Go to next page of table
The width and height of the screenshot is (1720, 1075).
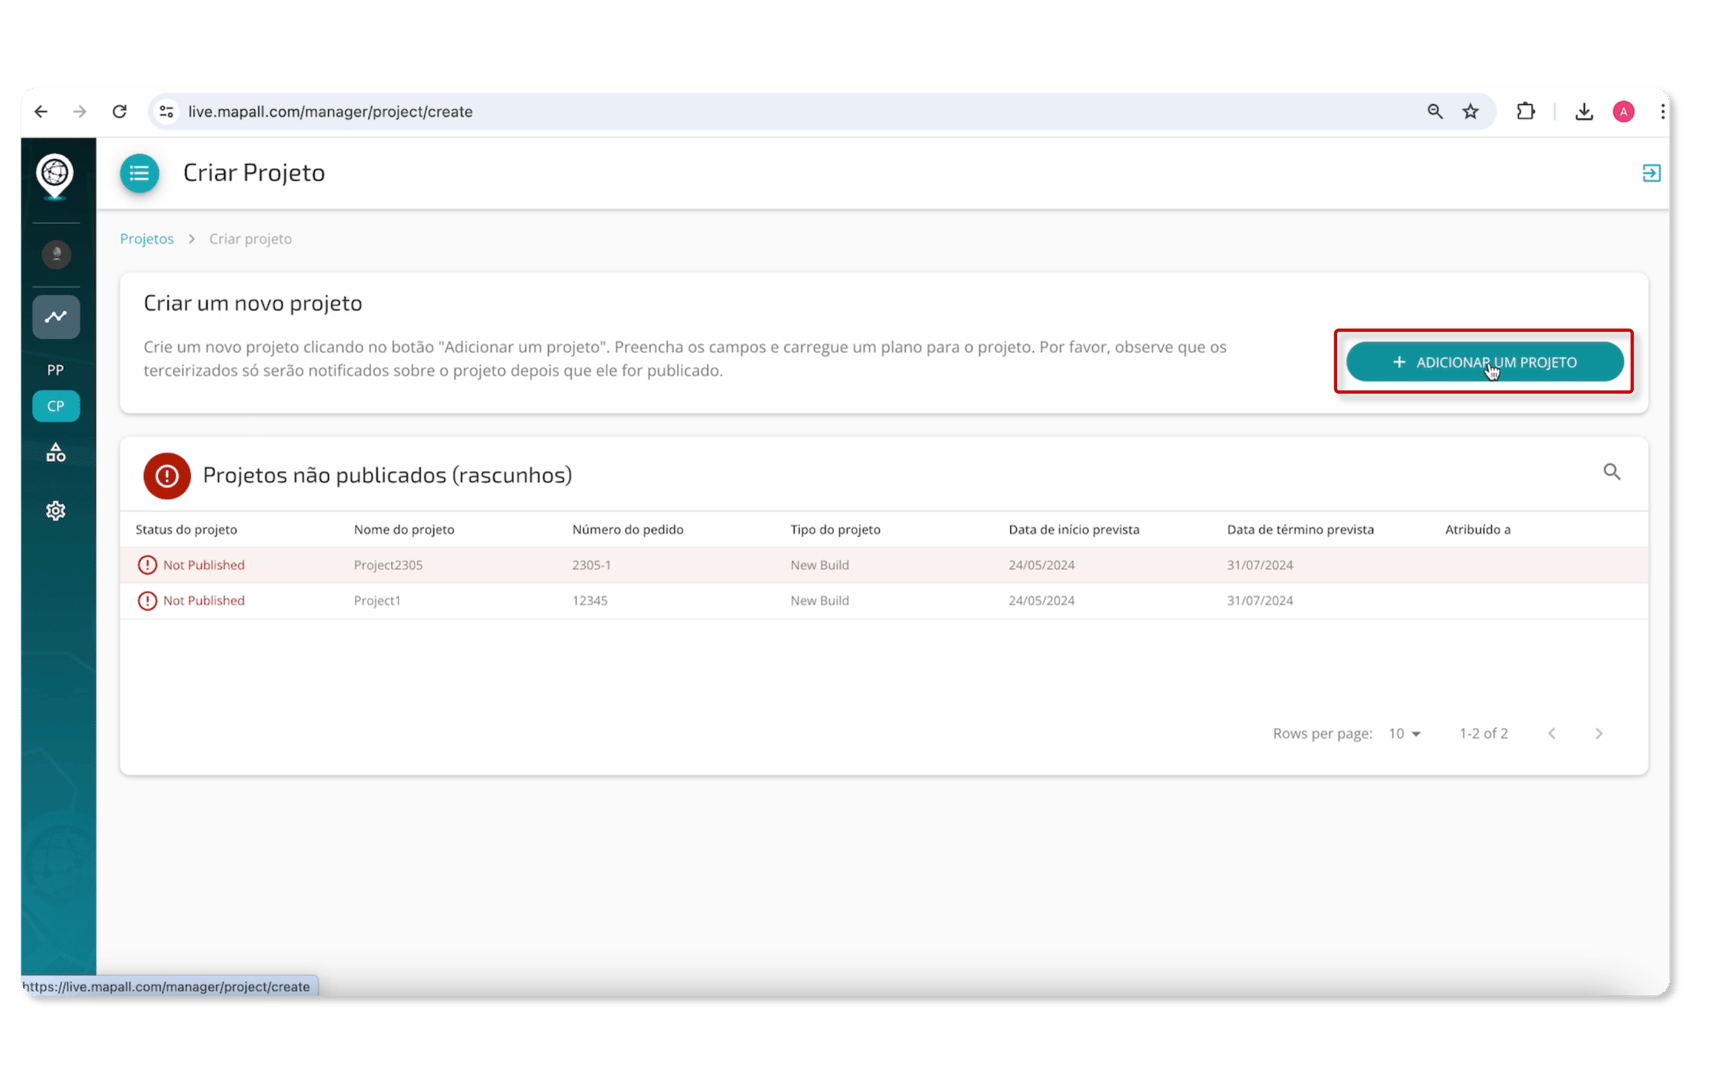click(1598, 734)
